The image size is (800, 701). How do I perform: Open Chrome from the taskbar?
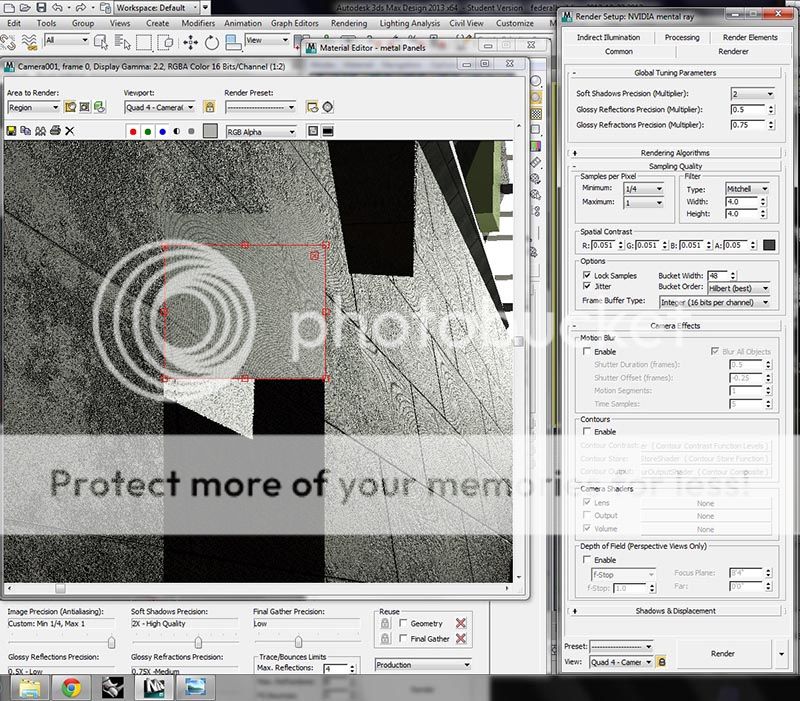(x=70, y=687)
